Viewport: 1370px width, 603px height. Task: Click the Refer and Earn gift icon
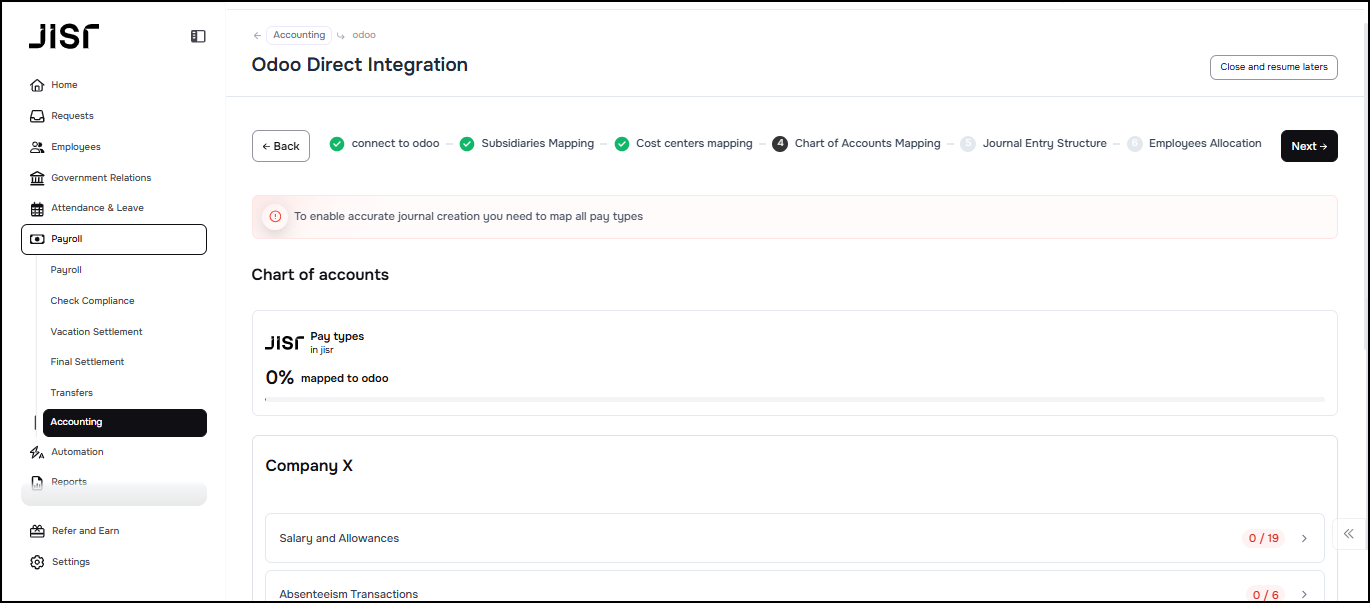[37, 531]
